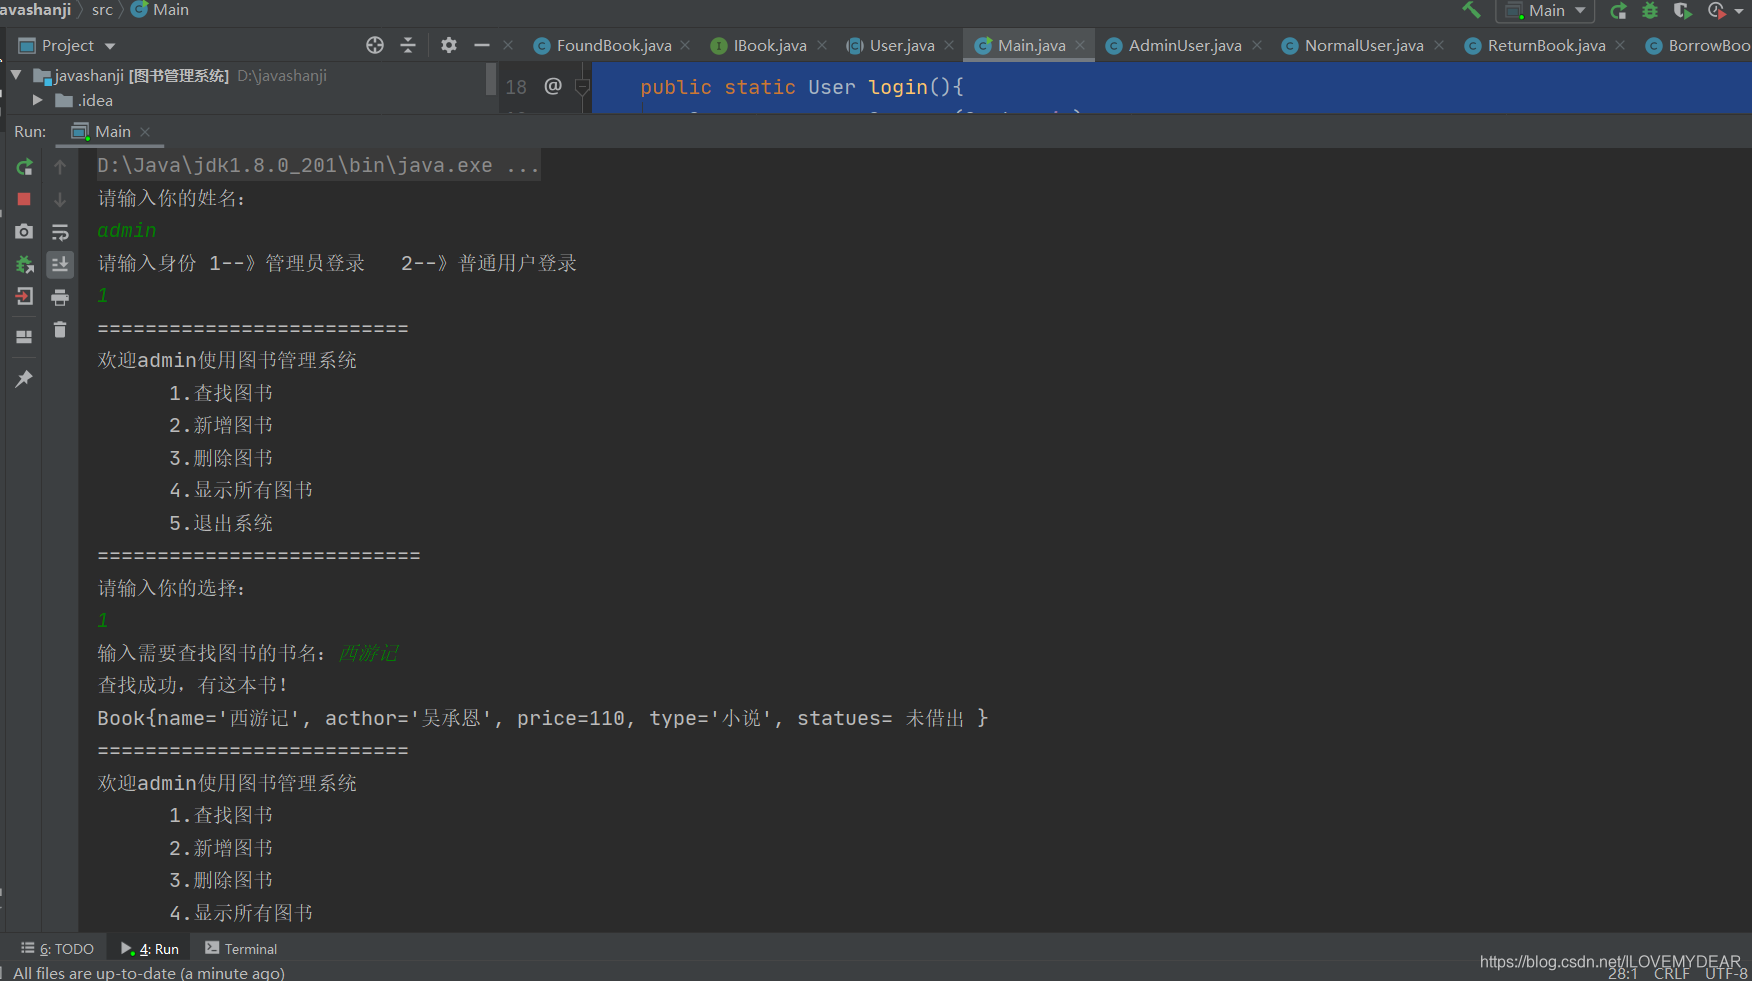Viewport: 1752px width, 981px height.
Task: Click the CRLF line separator status
Action: 1671,973
